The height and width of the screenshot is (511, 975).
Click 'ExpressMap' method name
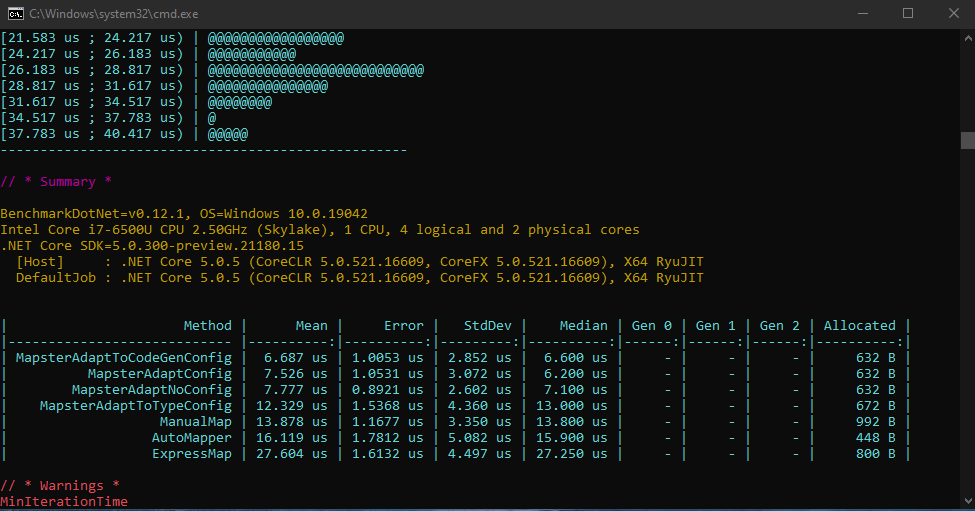(192, 454)
